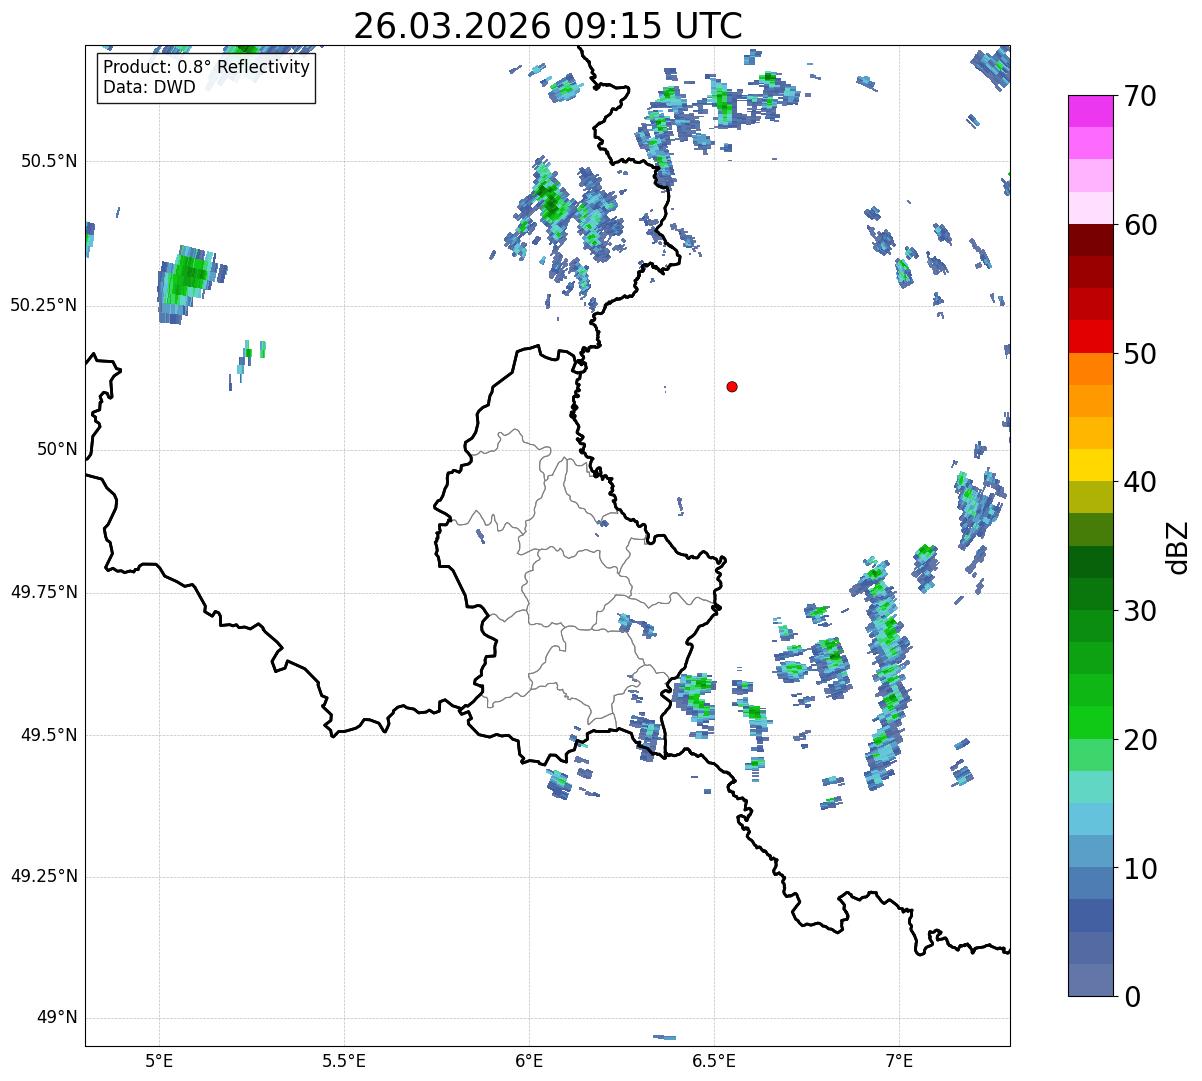Image resolution: width=1202 pixels, height=1081 pixels.
Task: Click the dark green echo cluster north of Luxembourg
Action: [550, 200]
